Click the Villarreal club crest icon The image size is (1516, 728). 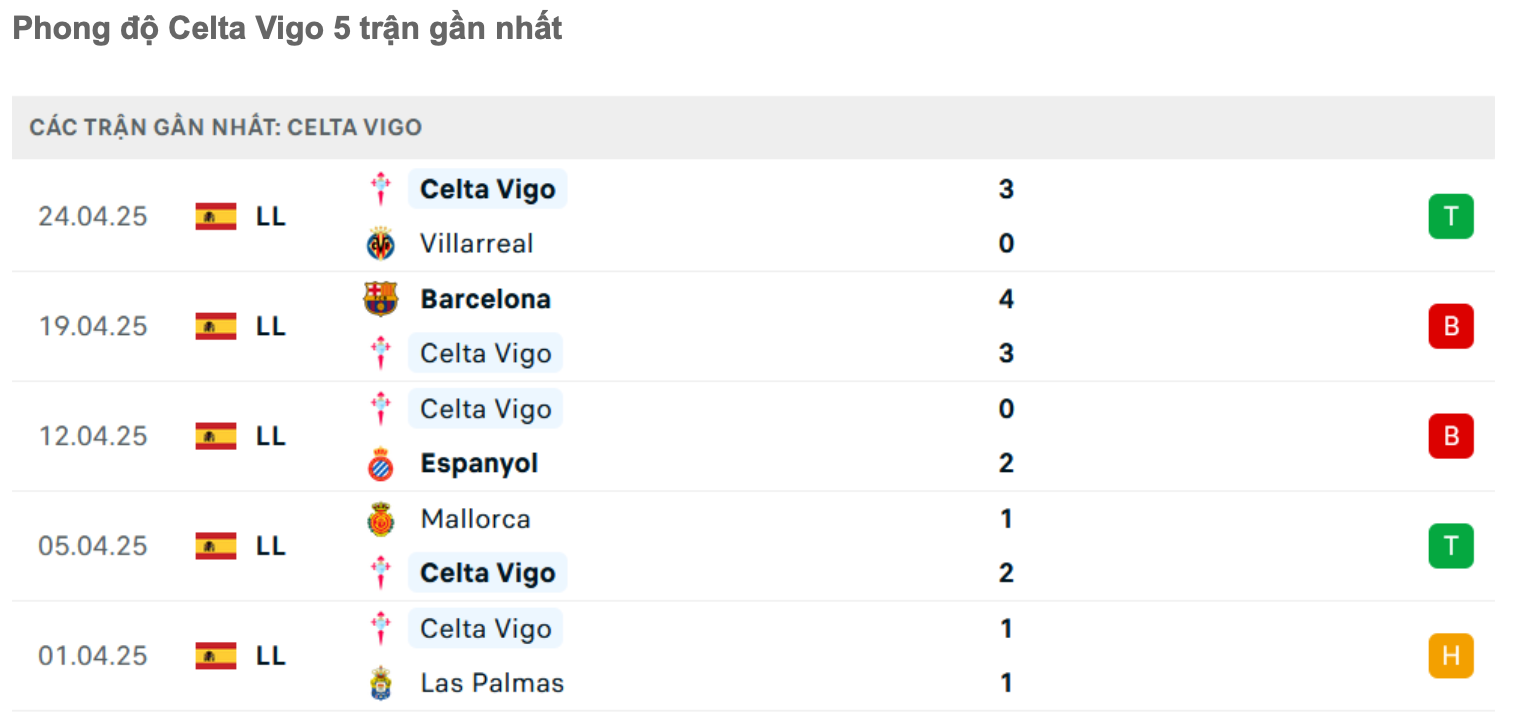pyautogui.click(x=381, y=244)
